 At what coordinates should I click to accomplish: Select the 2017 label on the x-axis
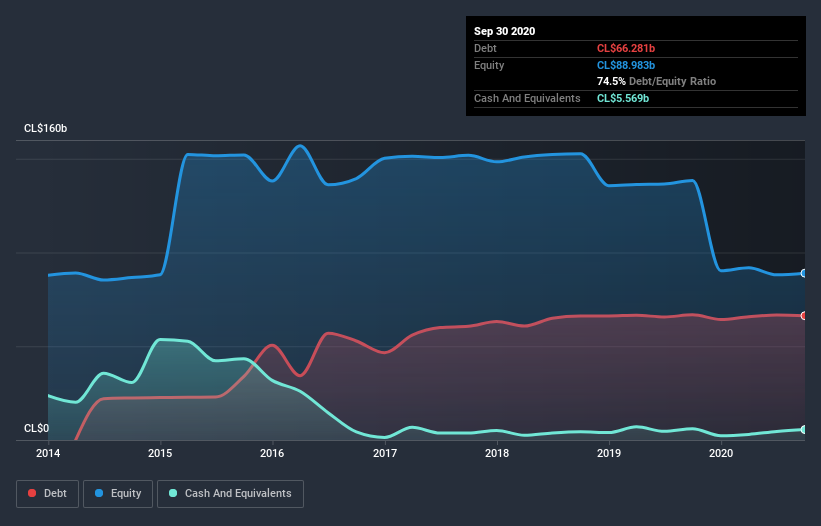[x=385, y=453]
